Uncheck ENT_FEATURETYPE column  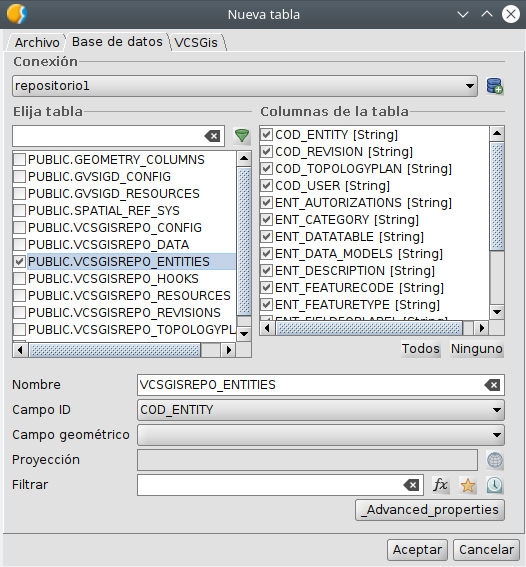pos(266,304)
